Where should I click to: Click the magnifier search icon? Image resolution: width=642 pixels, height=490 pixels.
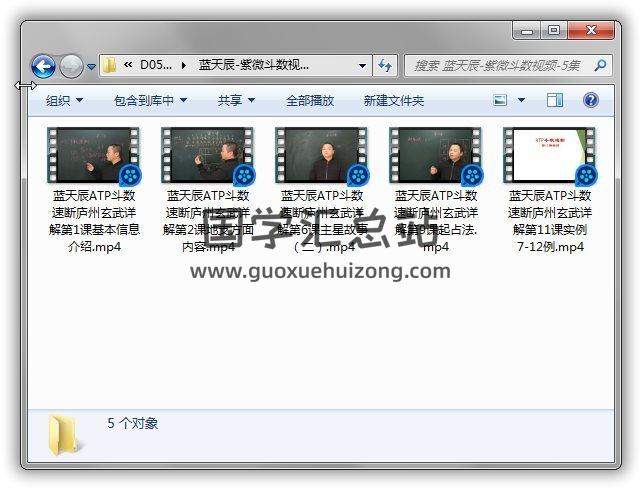[600, 65]
